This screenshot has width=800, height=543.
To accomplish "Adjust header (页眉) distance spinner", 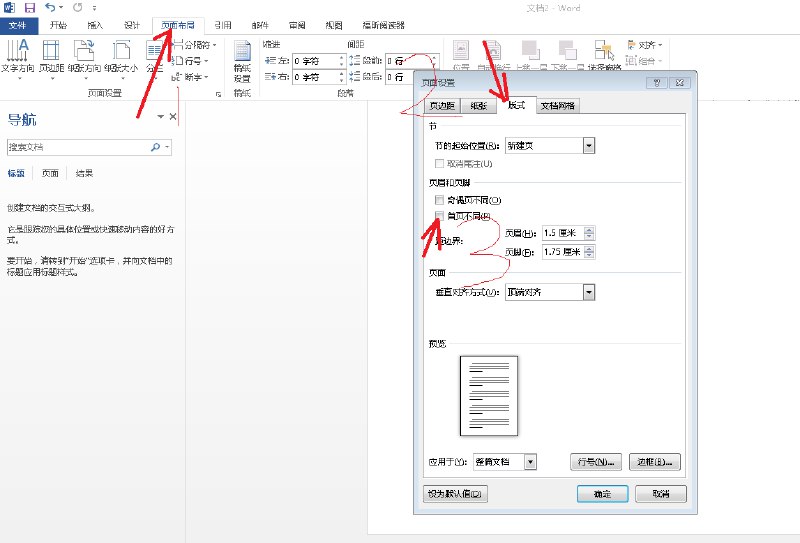I will coord(589,233).
